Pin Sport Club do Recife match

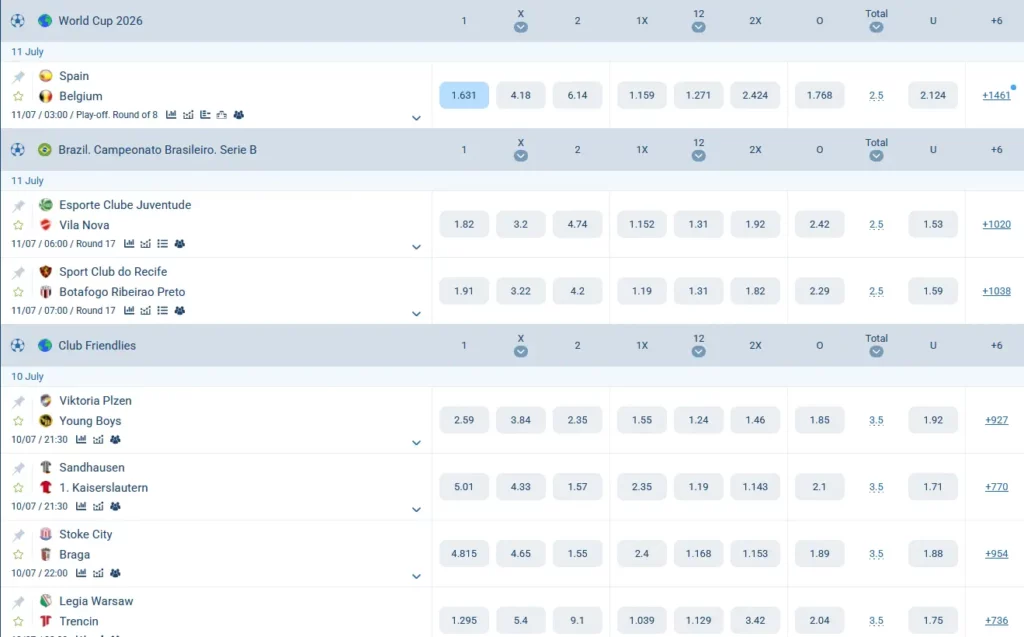pyautogui.click(x=18, y=272)
